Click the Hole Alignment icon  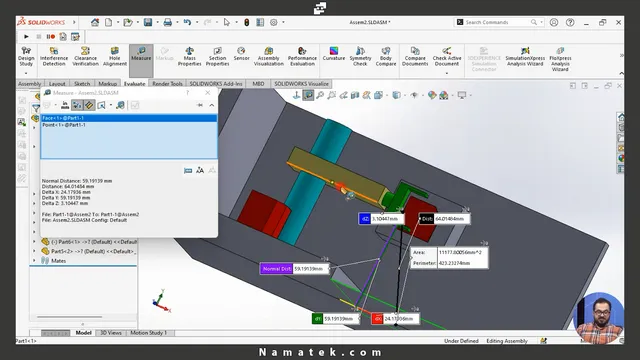[x=115, y=56]
